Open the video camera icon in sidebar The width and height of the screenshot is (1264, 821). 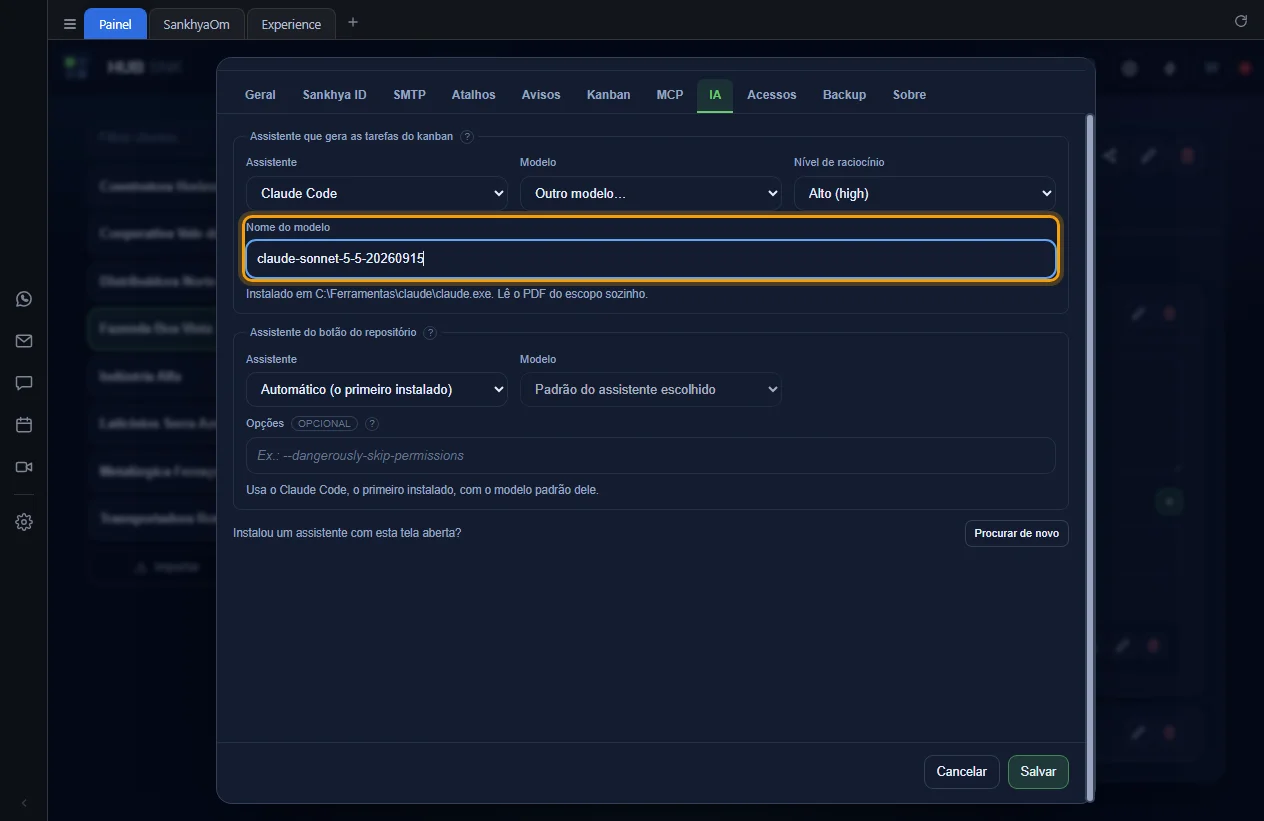tap(24, 467)
